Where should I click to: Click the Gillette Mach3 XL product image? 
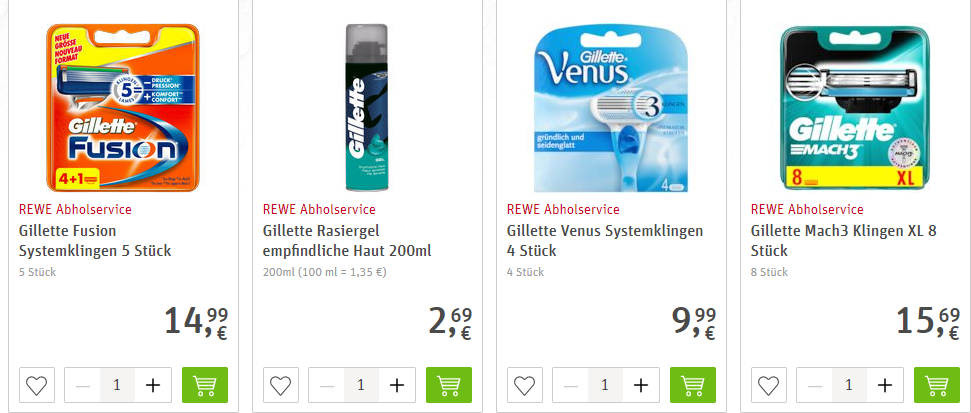coord(854,108)
